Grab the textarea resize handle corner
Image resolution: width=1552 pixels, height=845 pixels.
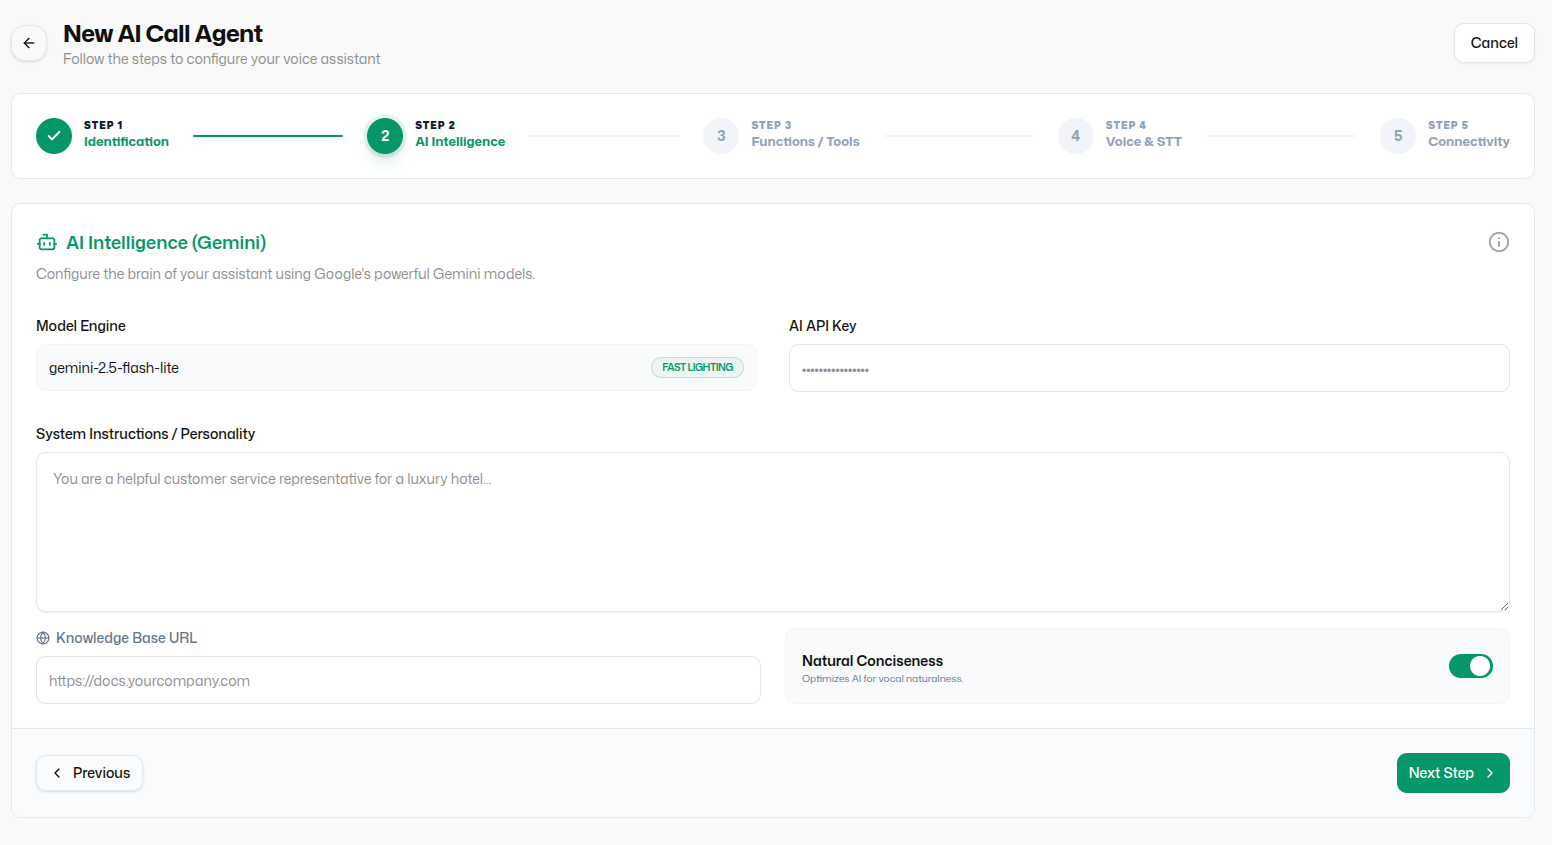pyautogui.click(x=1503, y=605)
